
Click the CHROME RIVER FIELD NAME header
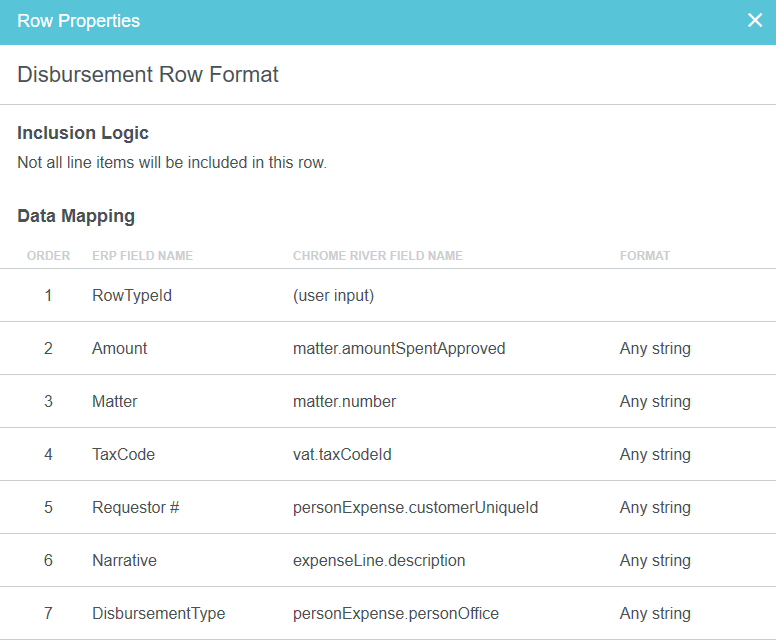[377, 256]
